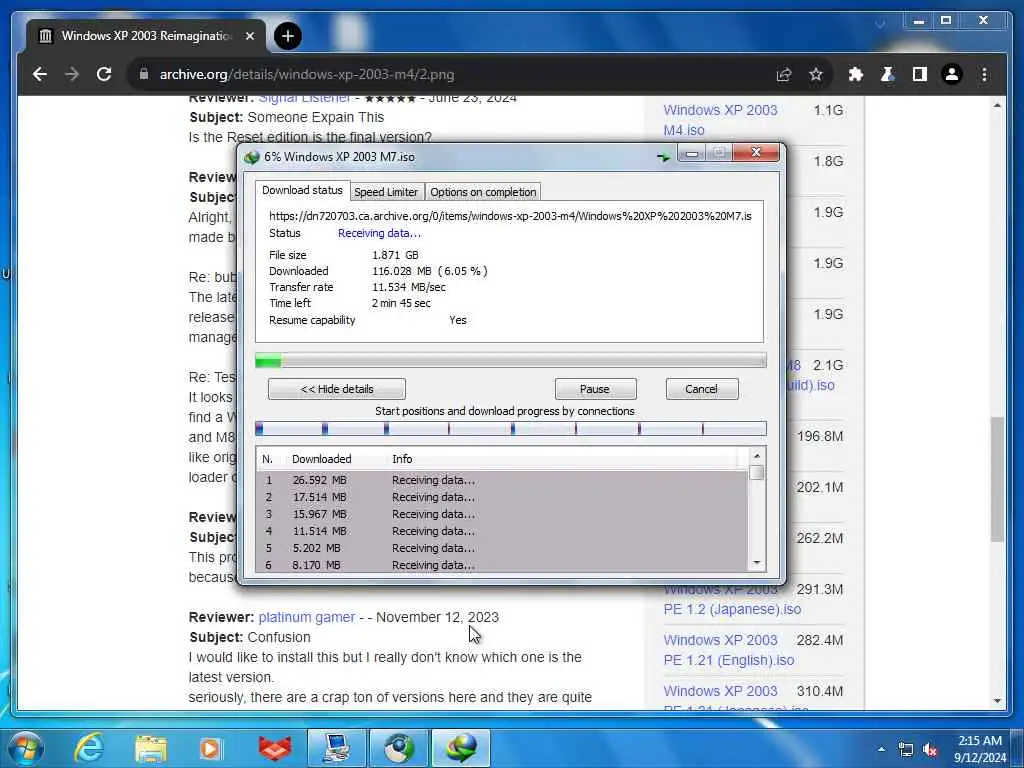Open the computer program taskbar icon
The width and height of the screenshot is (1024, 768).
pyautogui.click(x=337, y=748)
